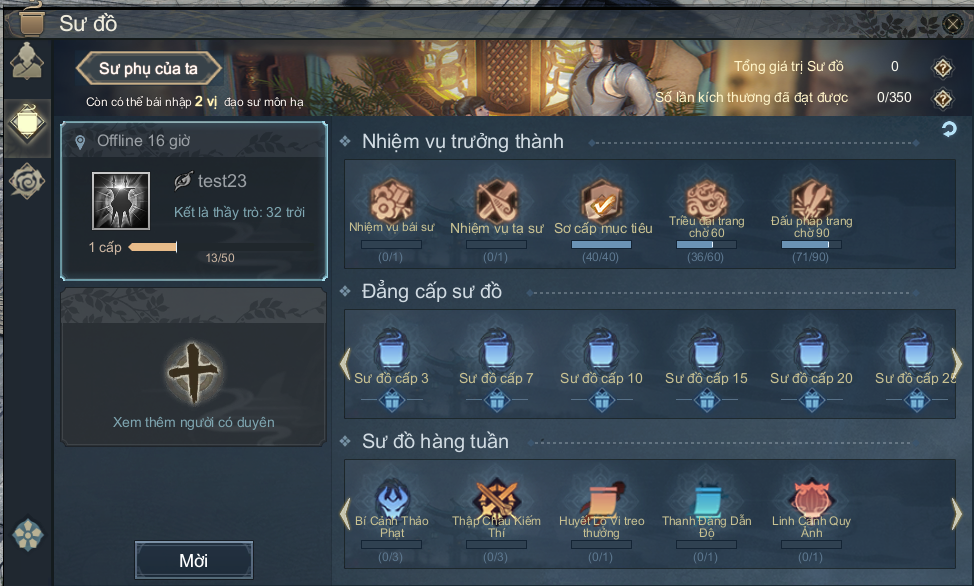
Task: Click the refresh arrow icon
Action: pyautogui.click(x=949, y=129)
